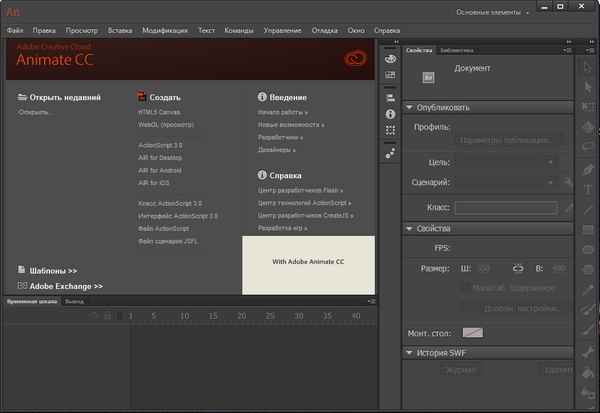Select the PolyStar hexagon tool
The width and height of the screenshot is (600, 413).
(588, 269)
